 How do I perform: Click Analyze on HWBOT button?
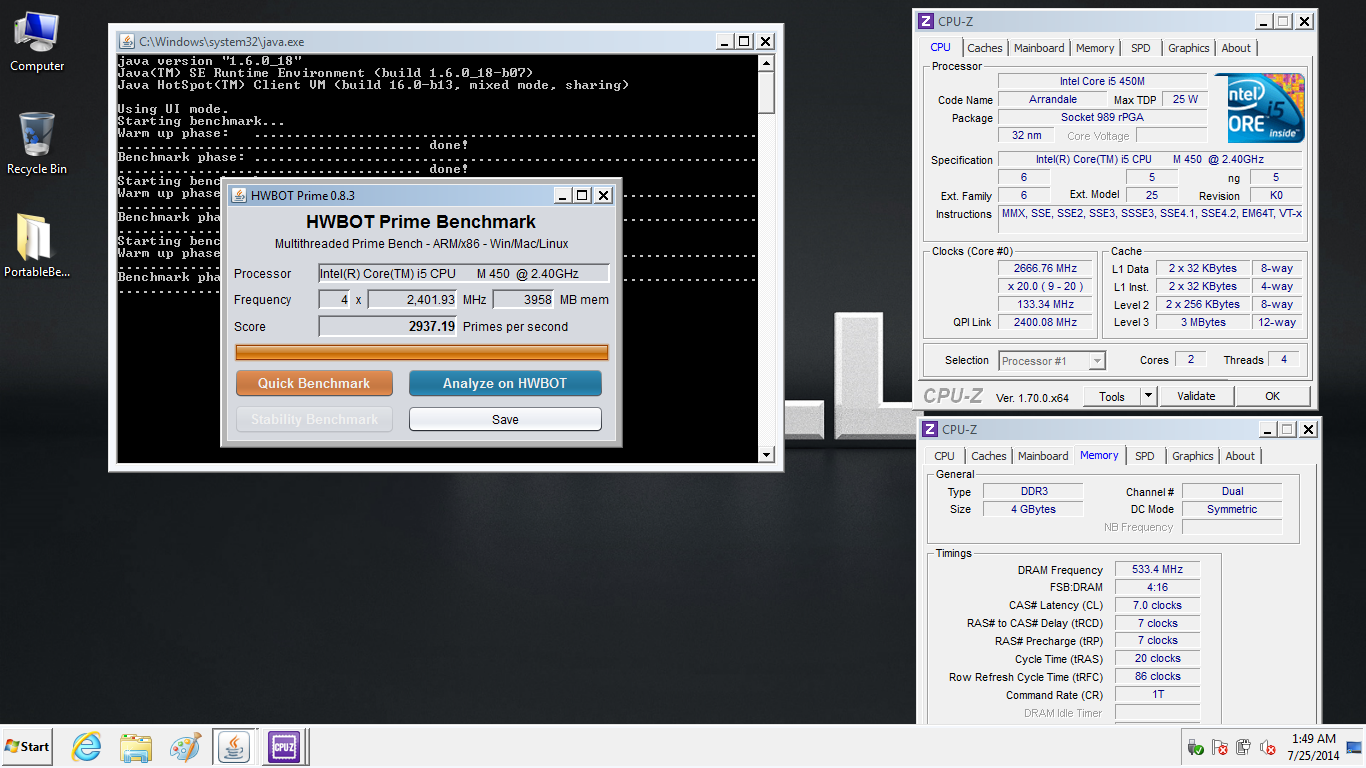click(505, 383)
